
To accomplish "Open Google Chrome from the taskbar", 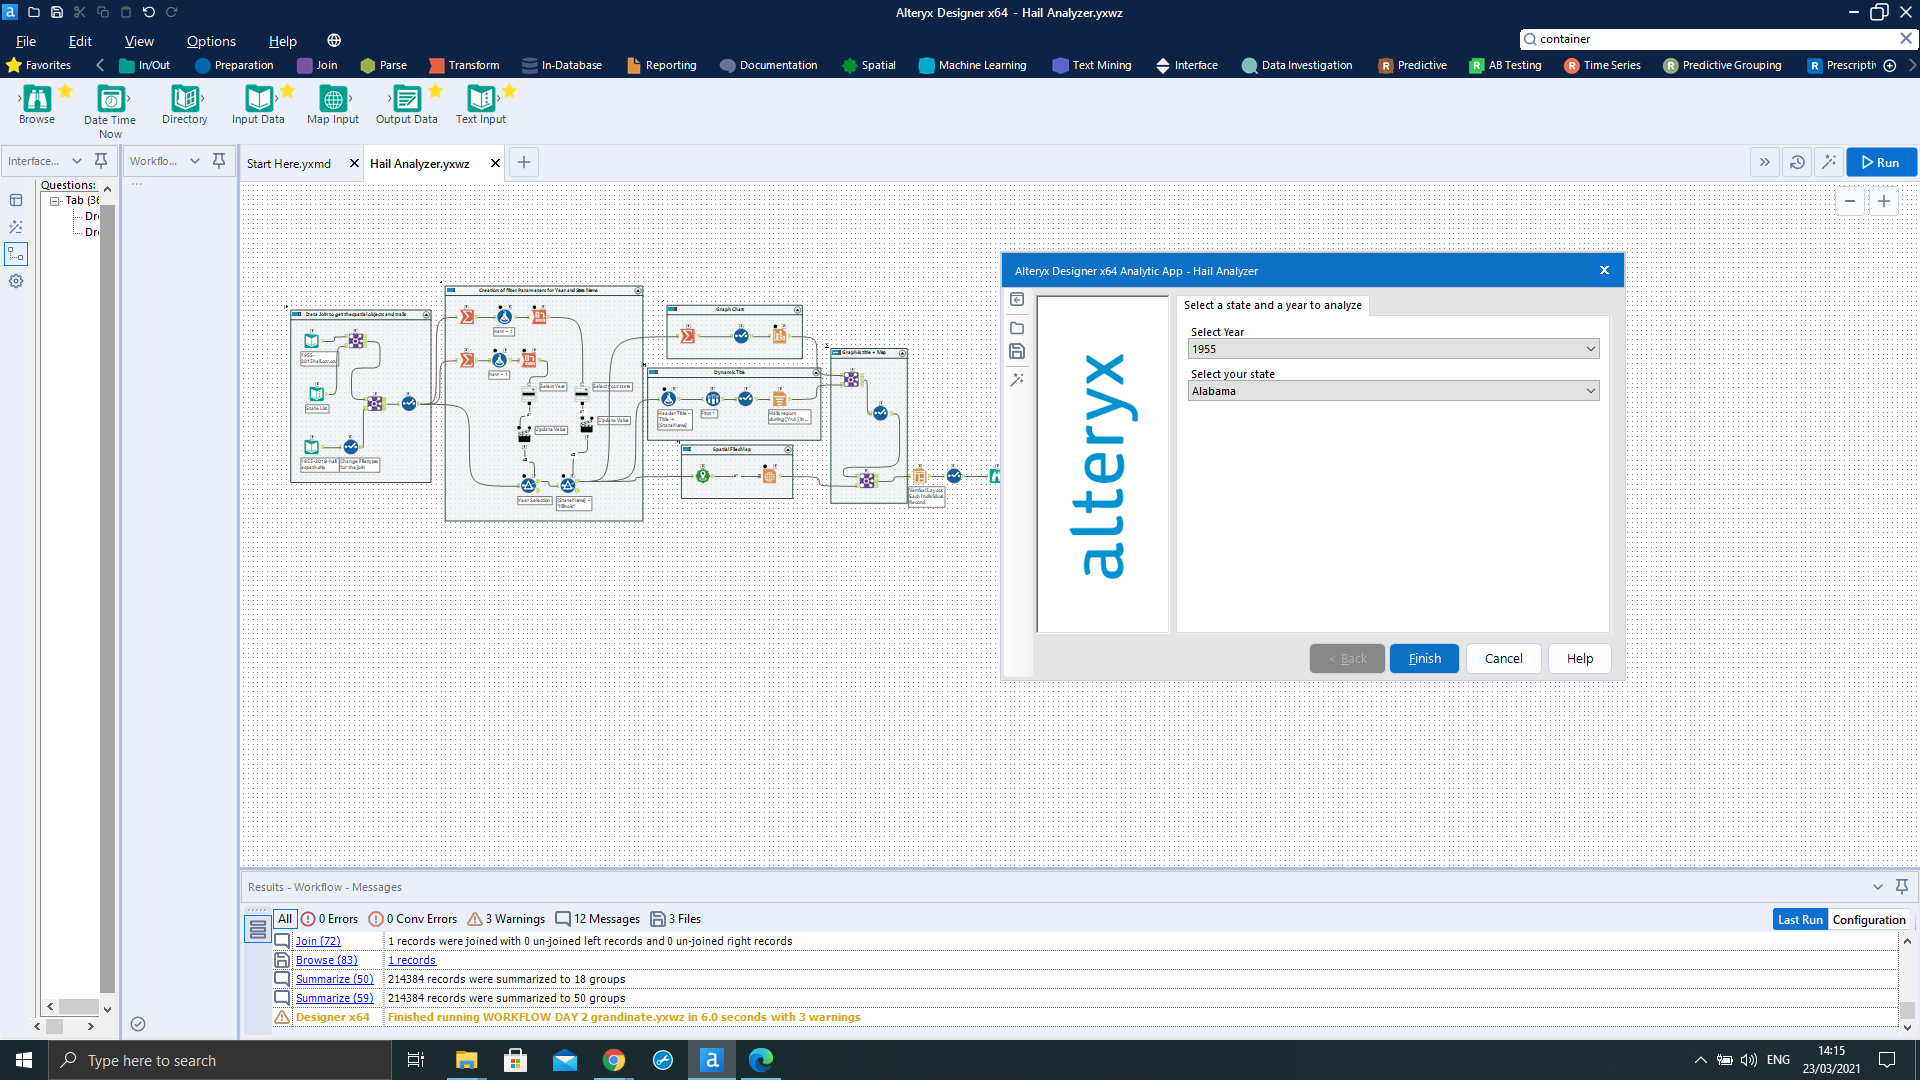I will [614, 1060].
